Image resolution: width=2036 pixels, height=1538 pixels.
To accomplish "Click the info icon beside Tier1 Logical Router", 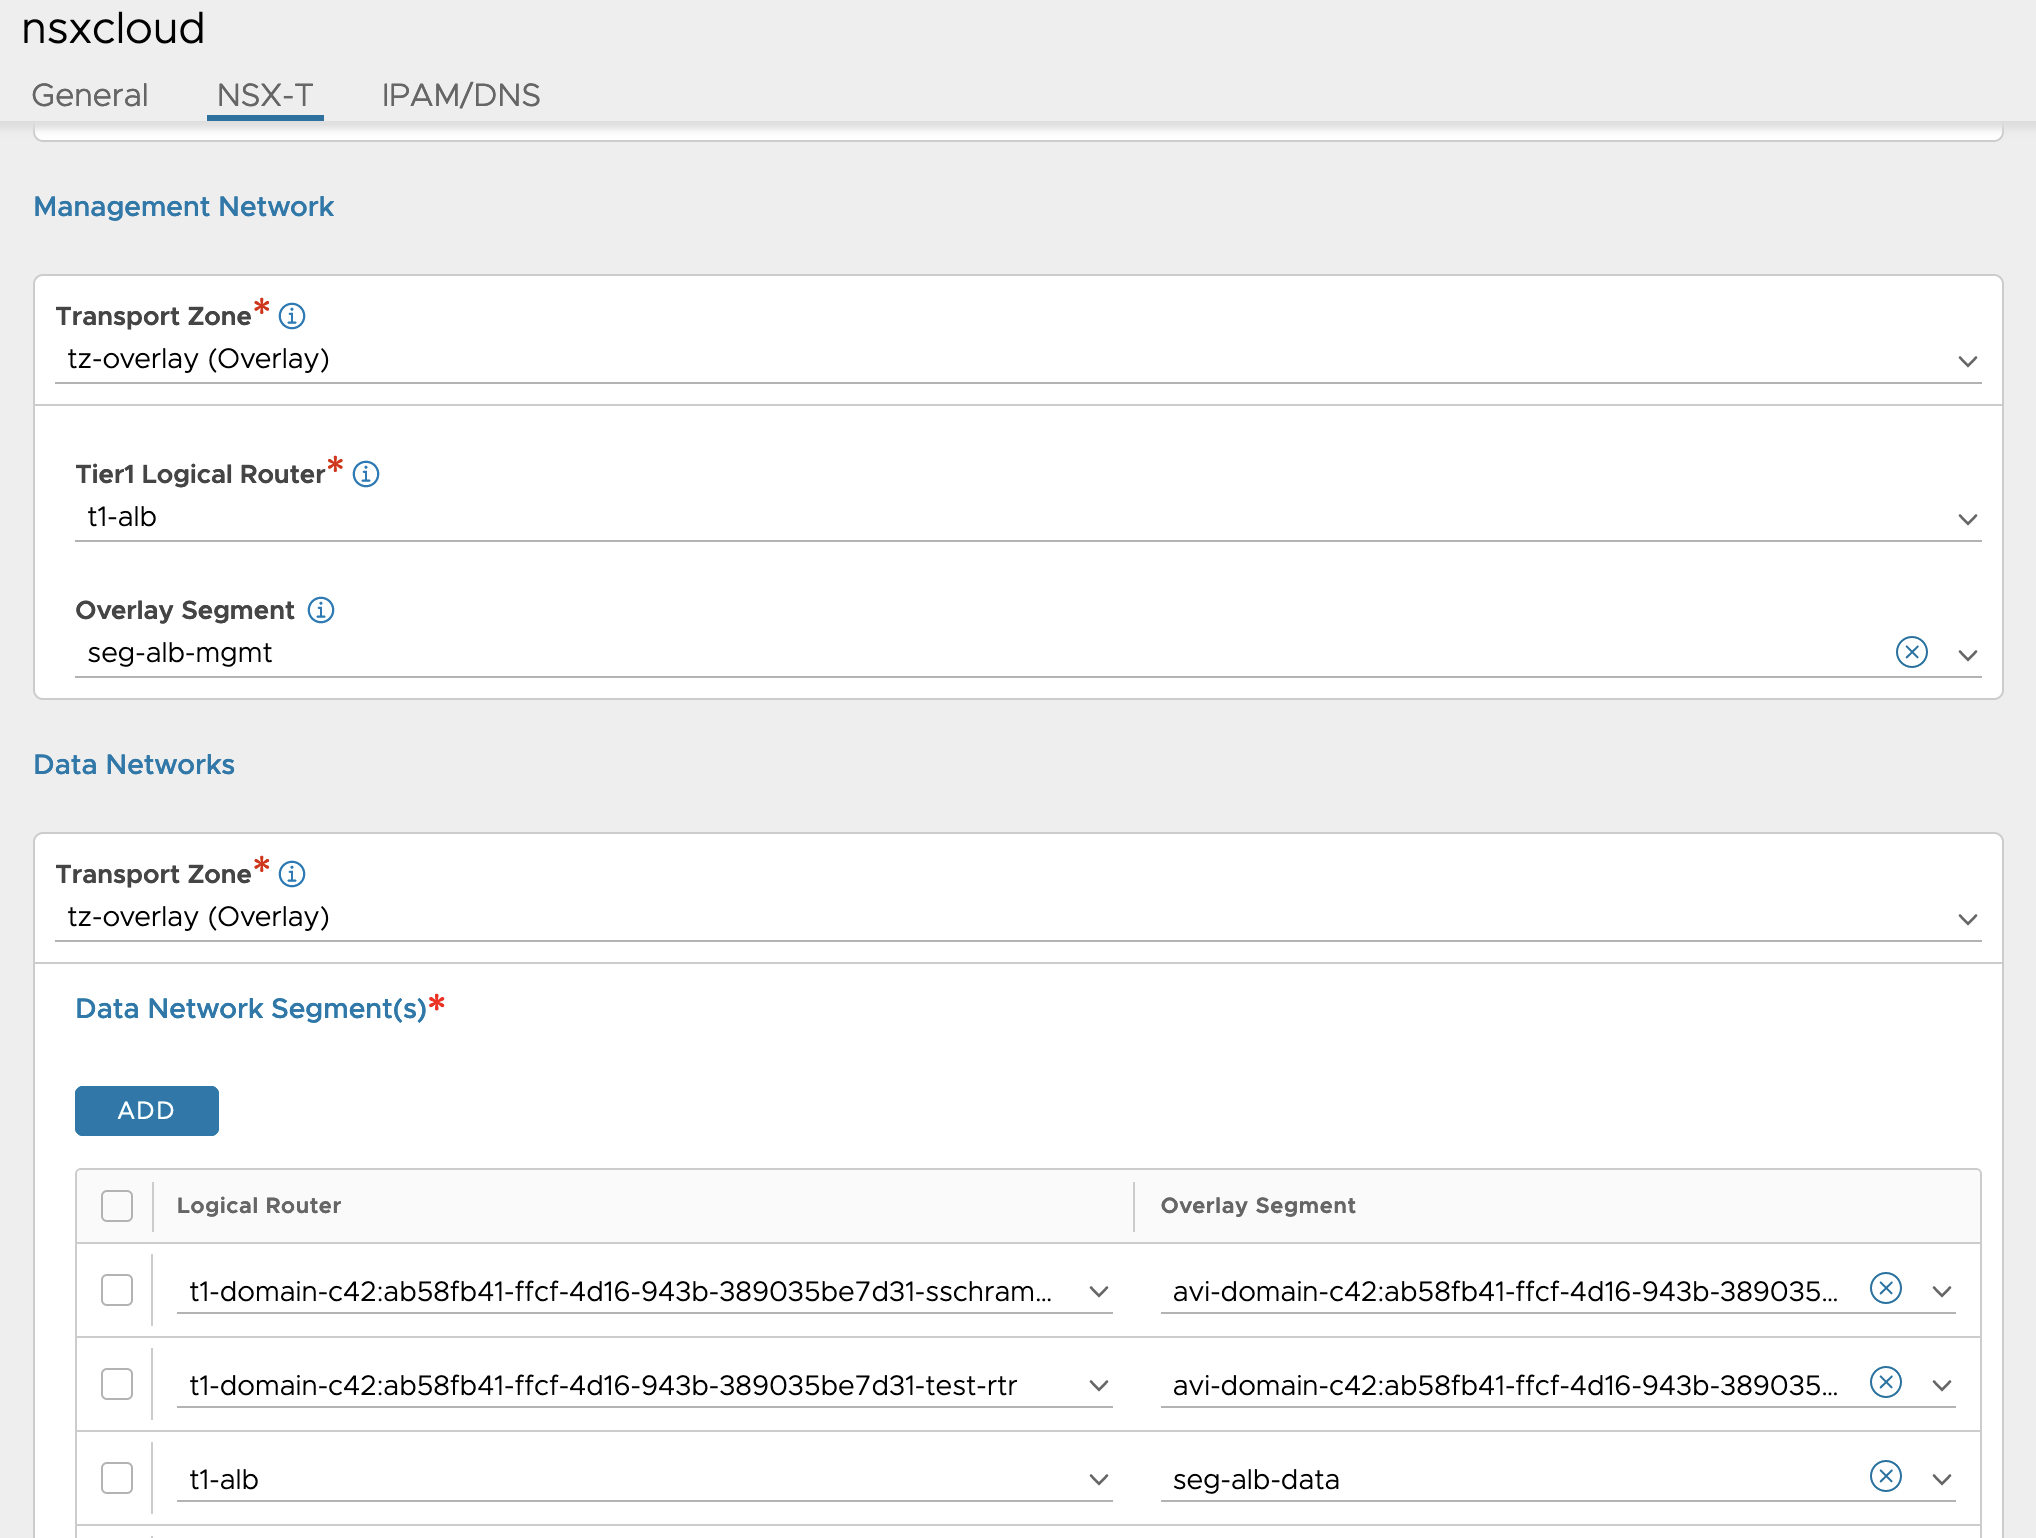I will click(366, 474).
